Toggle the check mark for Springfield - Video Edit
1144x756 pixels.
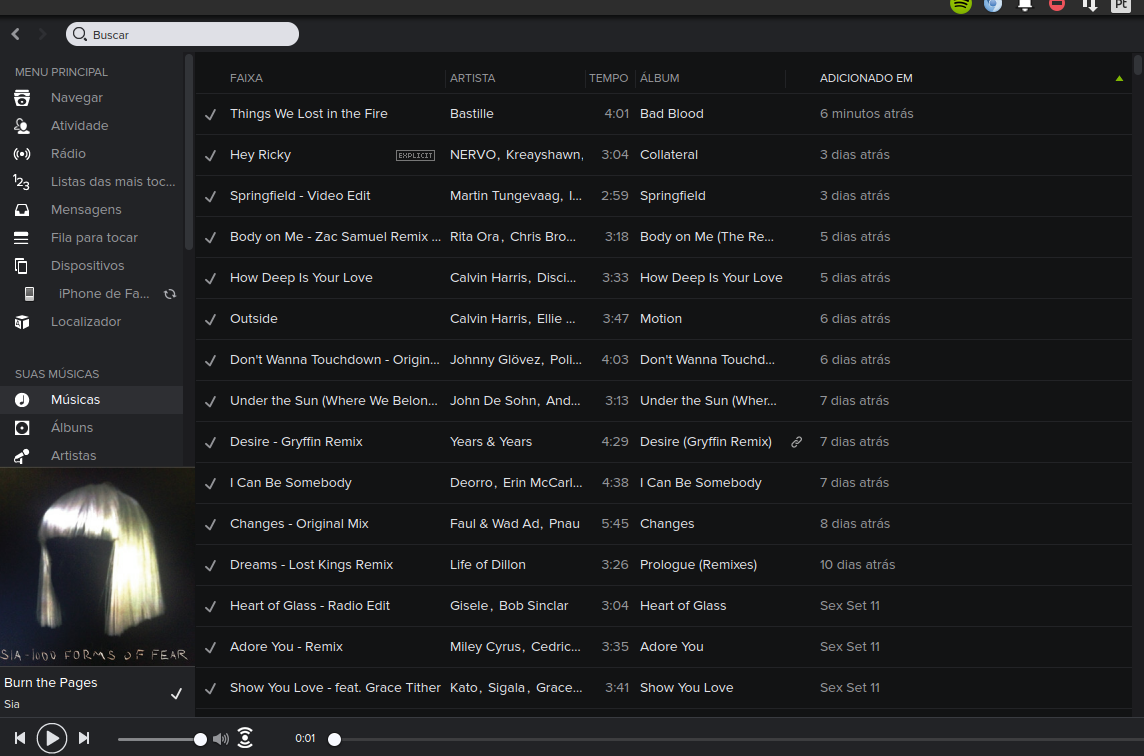210,196
